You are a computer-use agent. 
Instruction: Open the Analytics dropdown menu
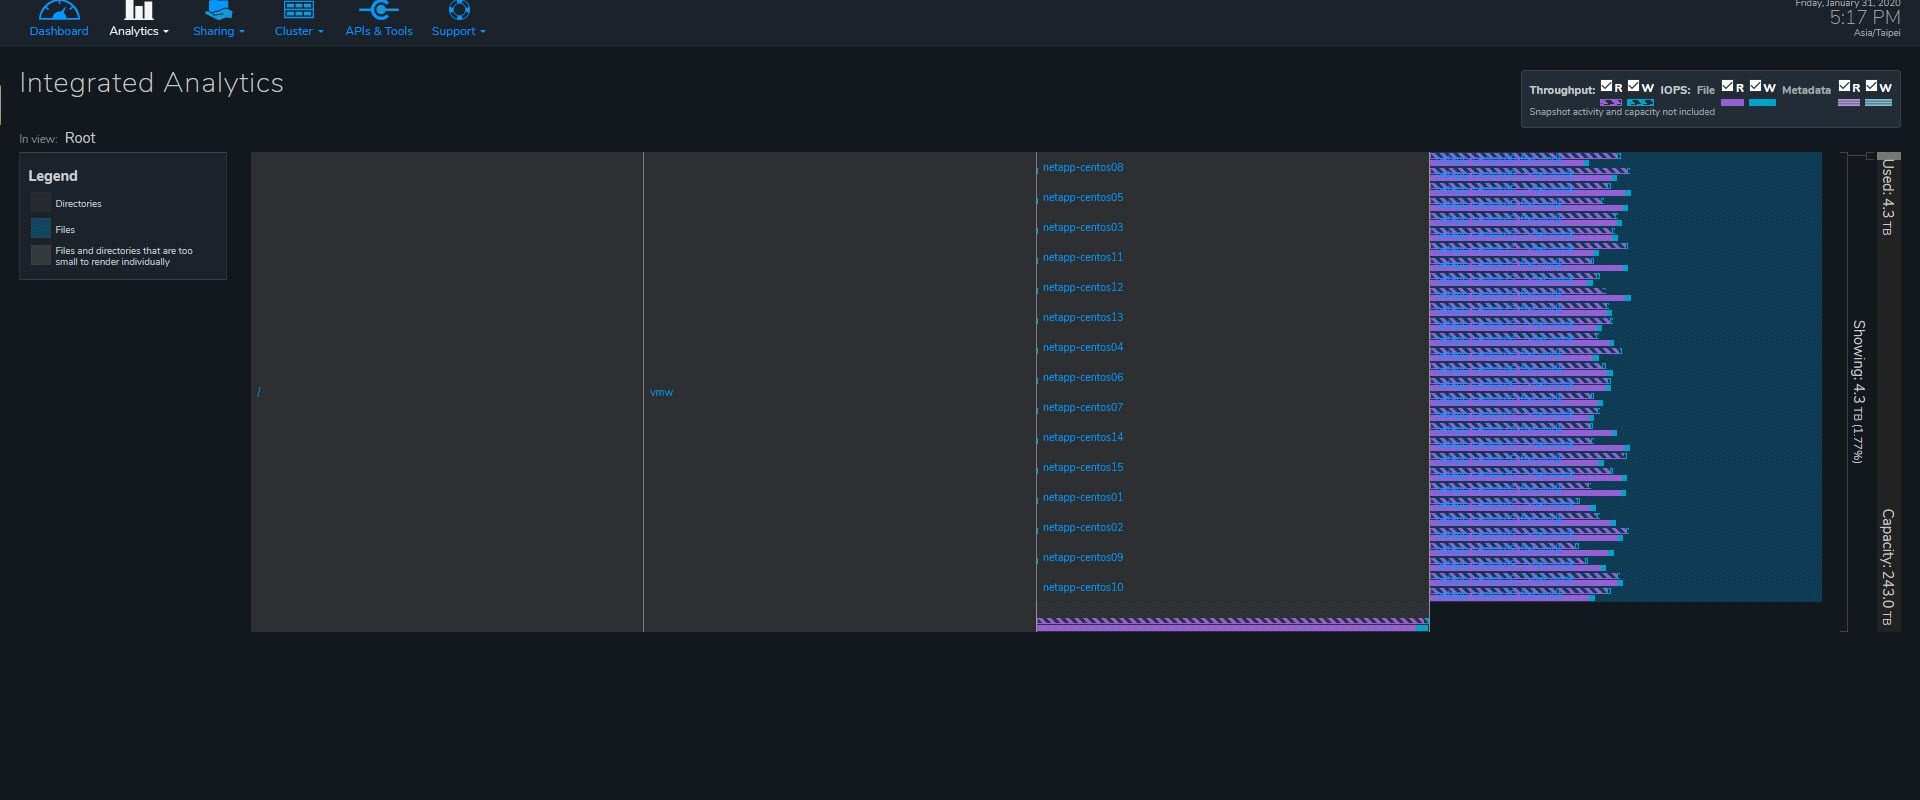coord(139,31)
